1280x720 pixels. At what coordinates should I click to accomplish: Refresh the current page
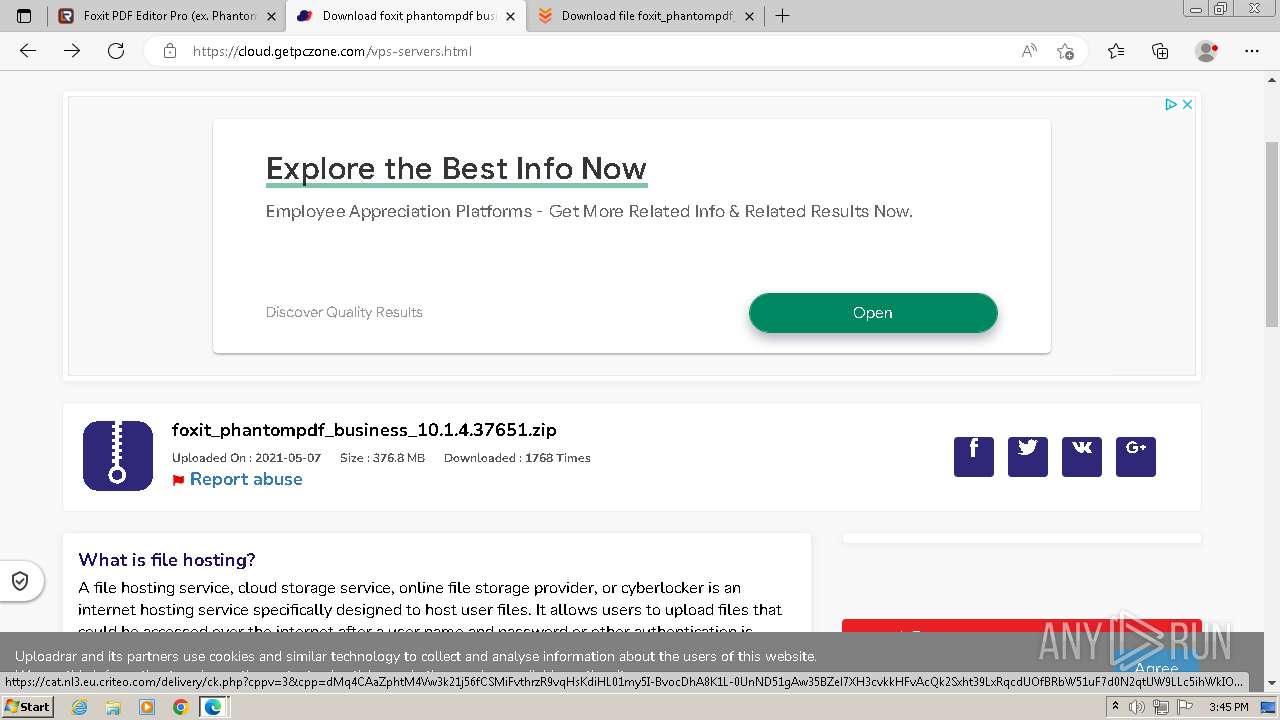[x=116, y=51]
